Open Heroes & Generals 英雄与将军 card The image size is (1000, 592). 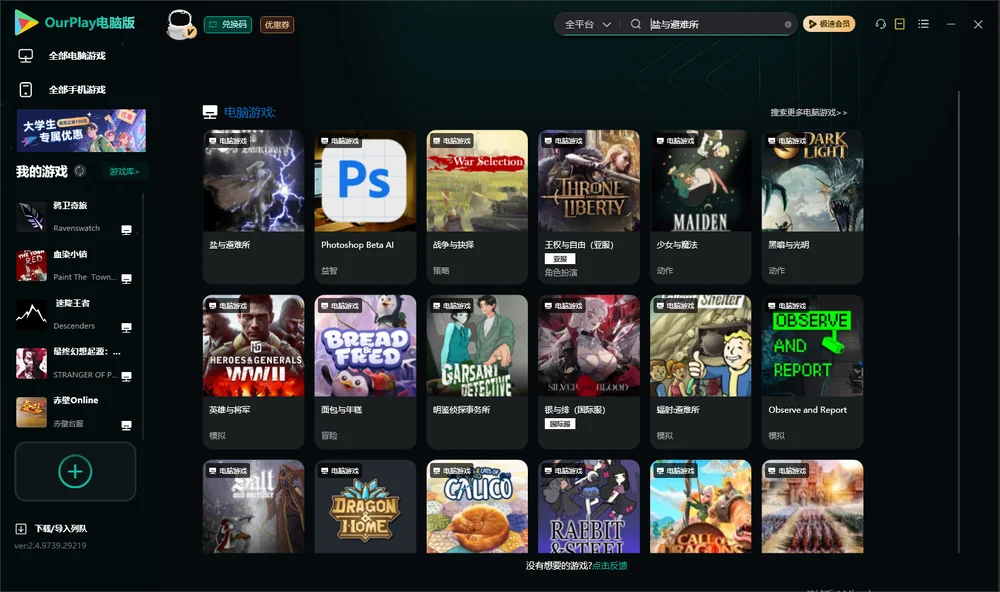click(x=253, y=371)
